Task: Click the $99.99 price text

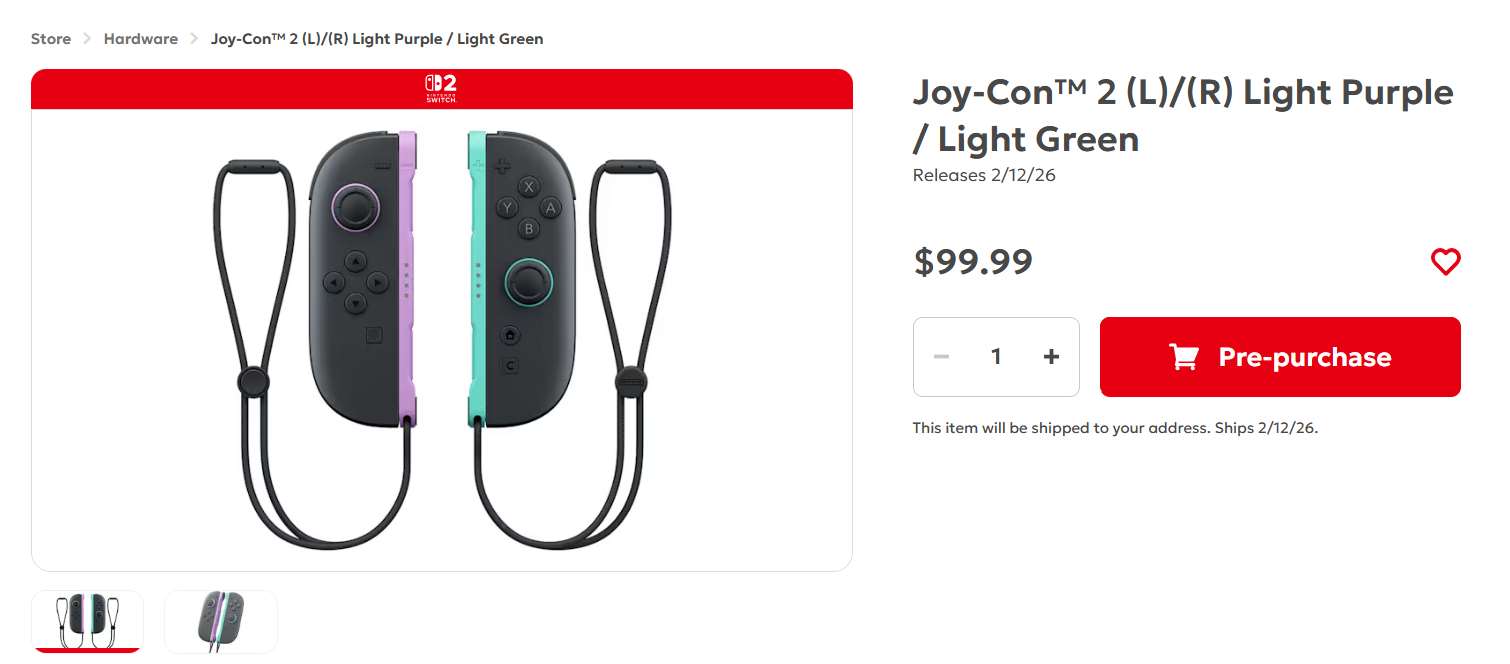Action: pos(973,261)
